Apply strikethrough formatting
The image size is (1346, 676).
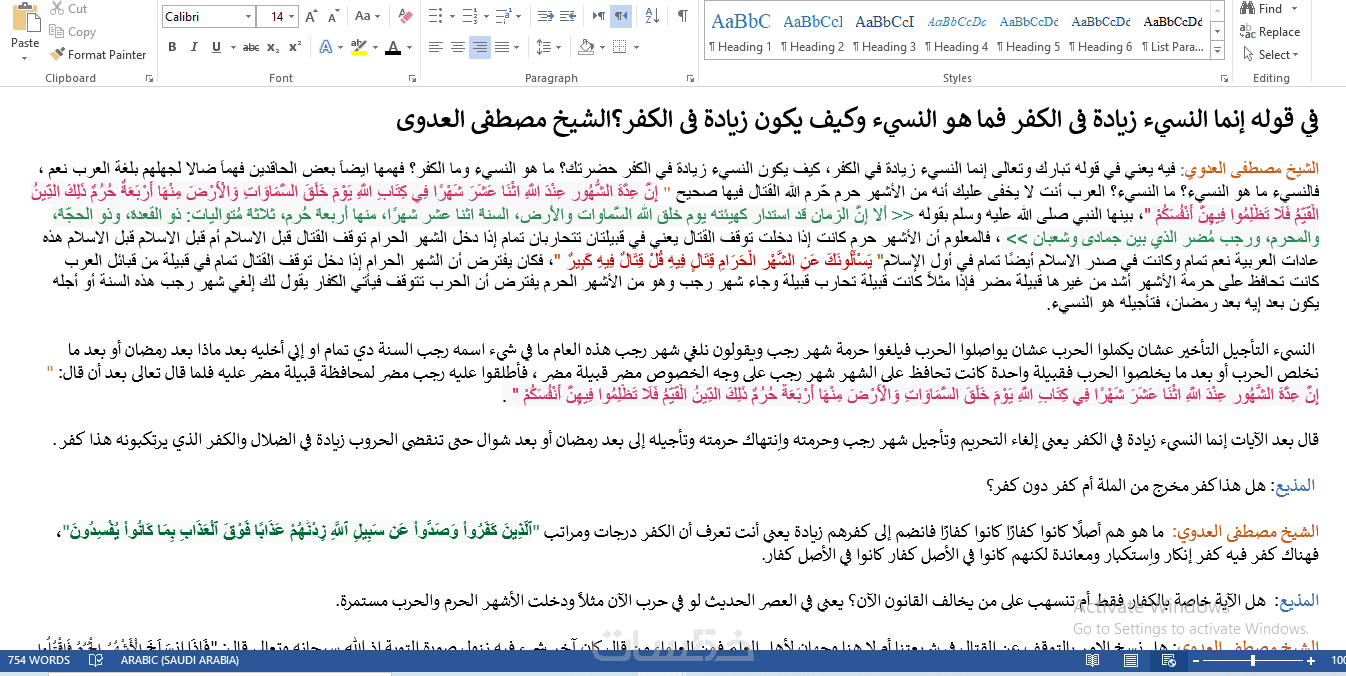pos(251,47)
